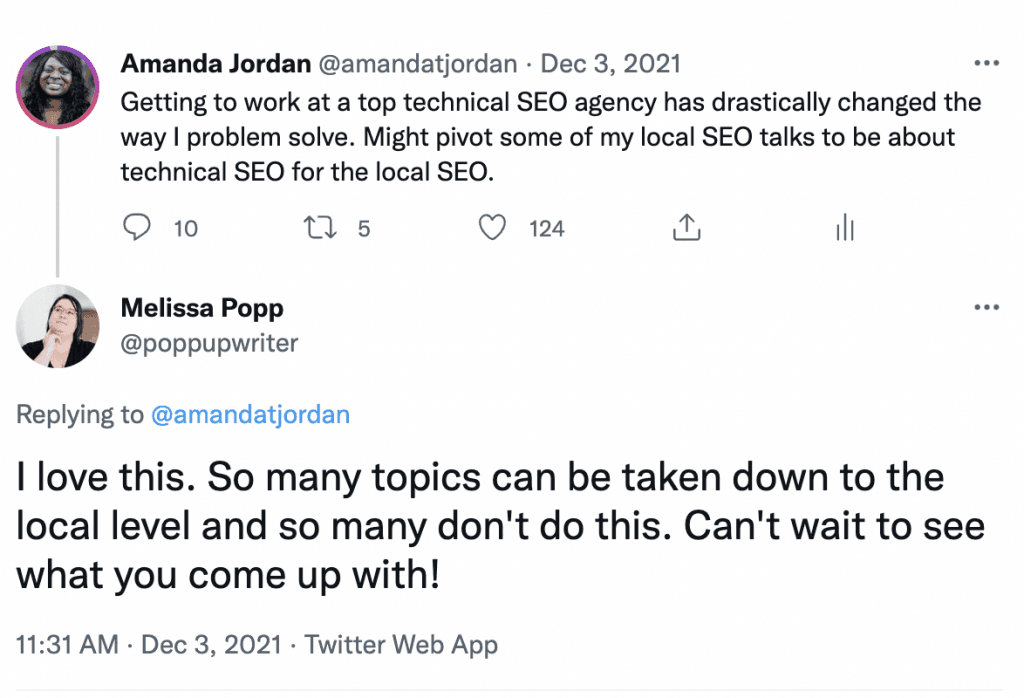Expand Melissa Popp reply's three-dot menu

pyautogui.click(x=986, y=307)
